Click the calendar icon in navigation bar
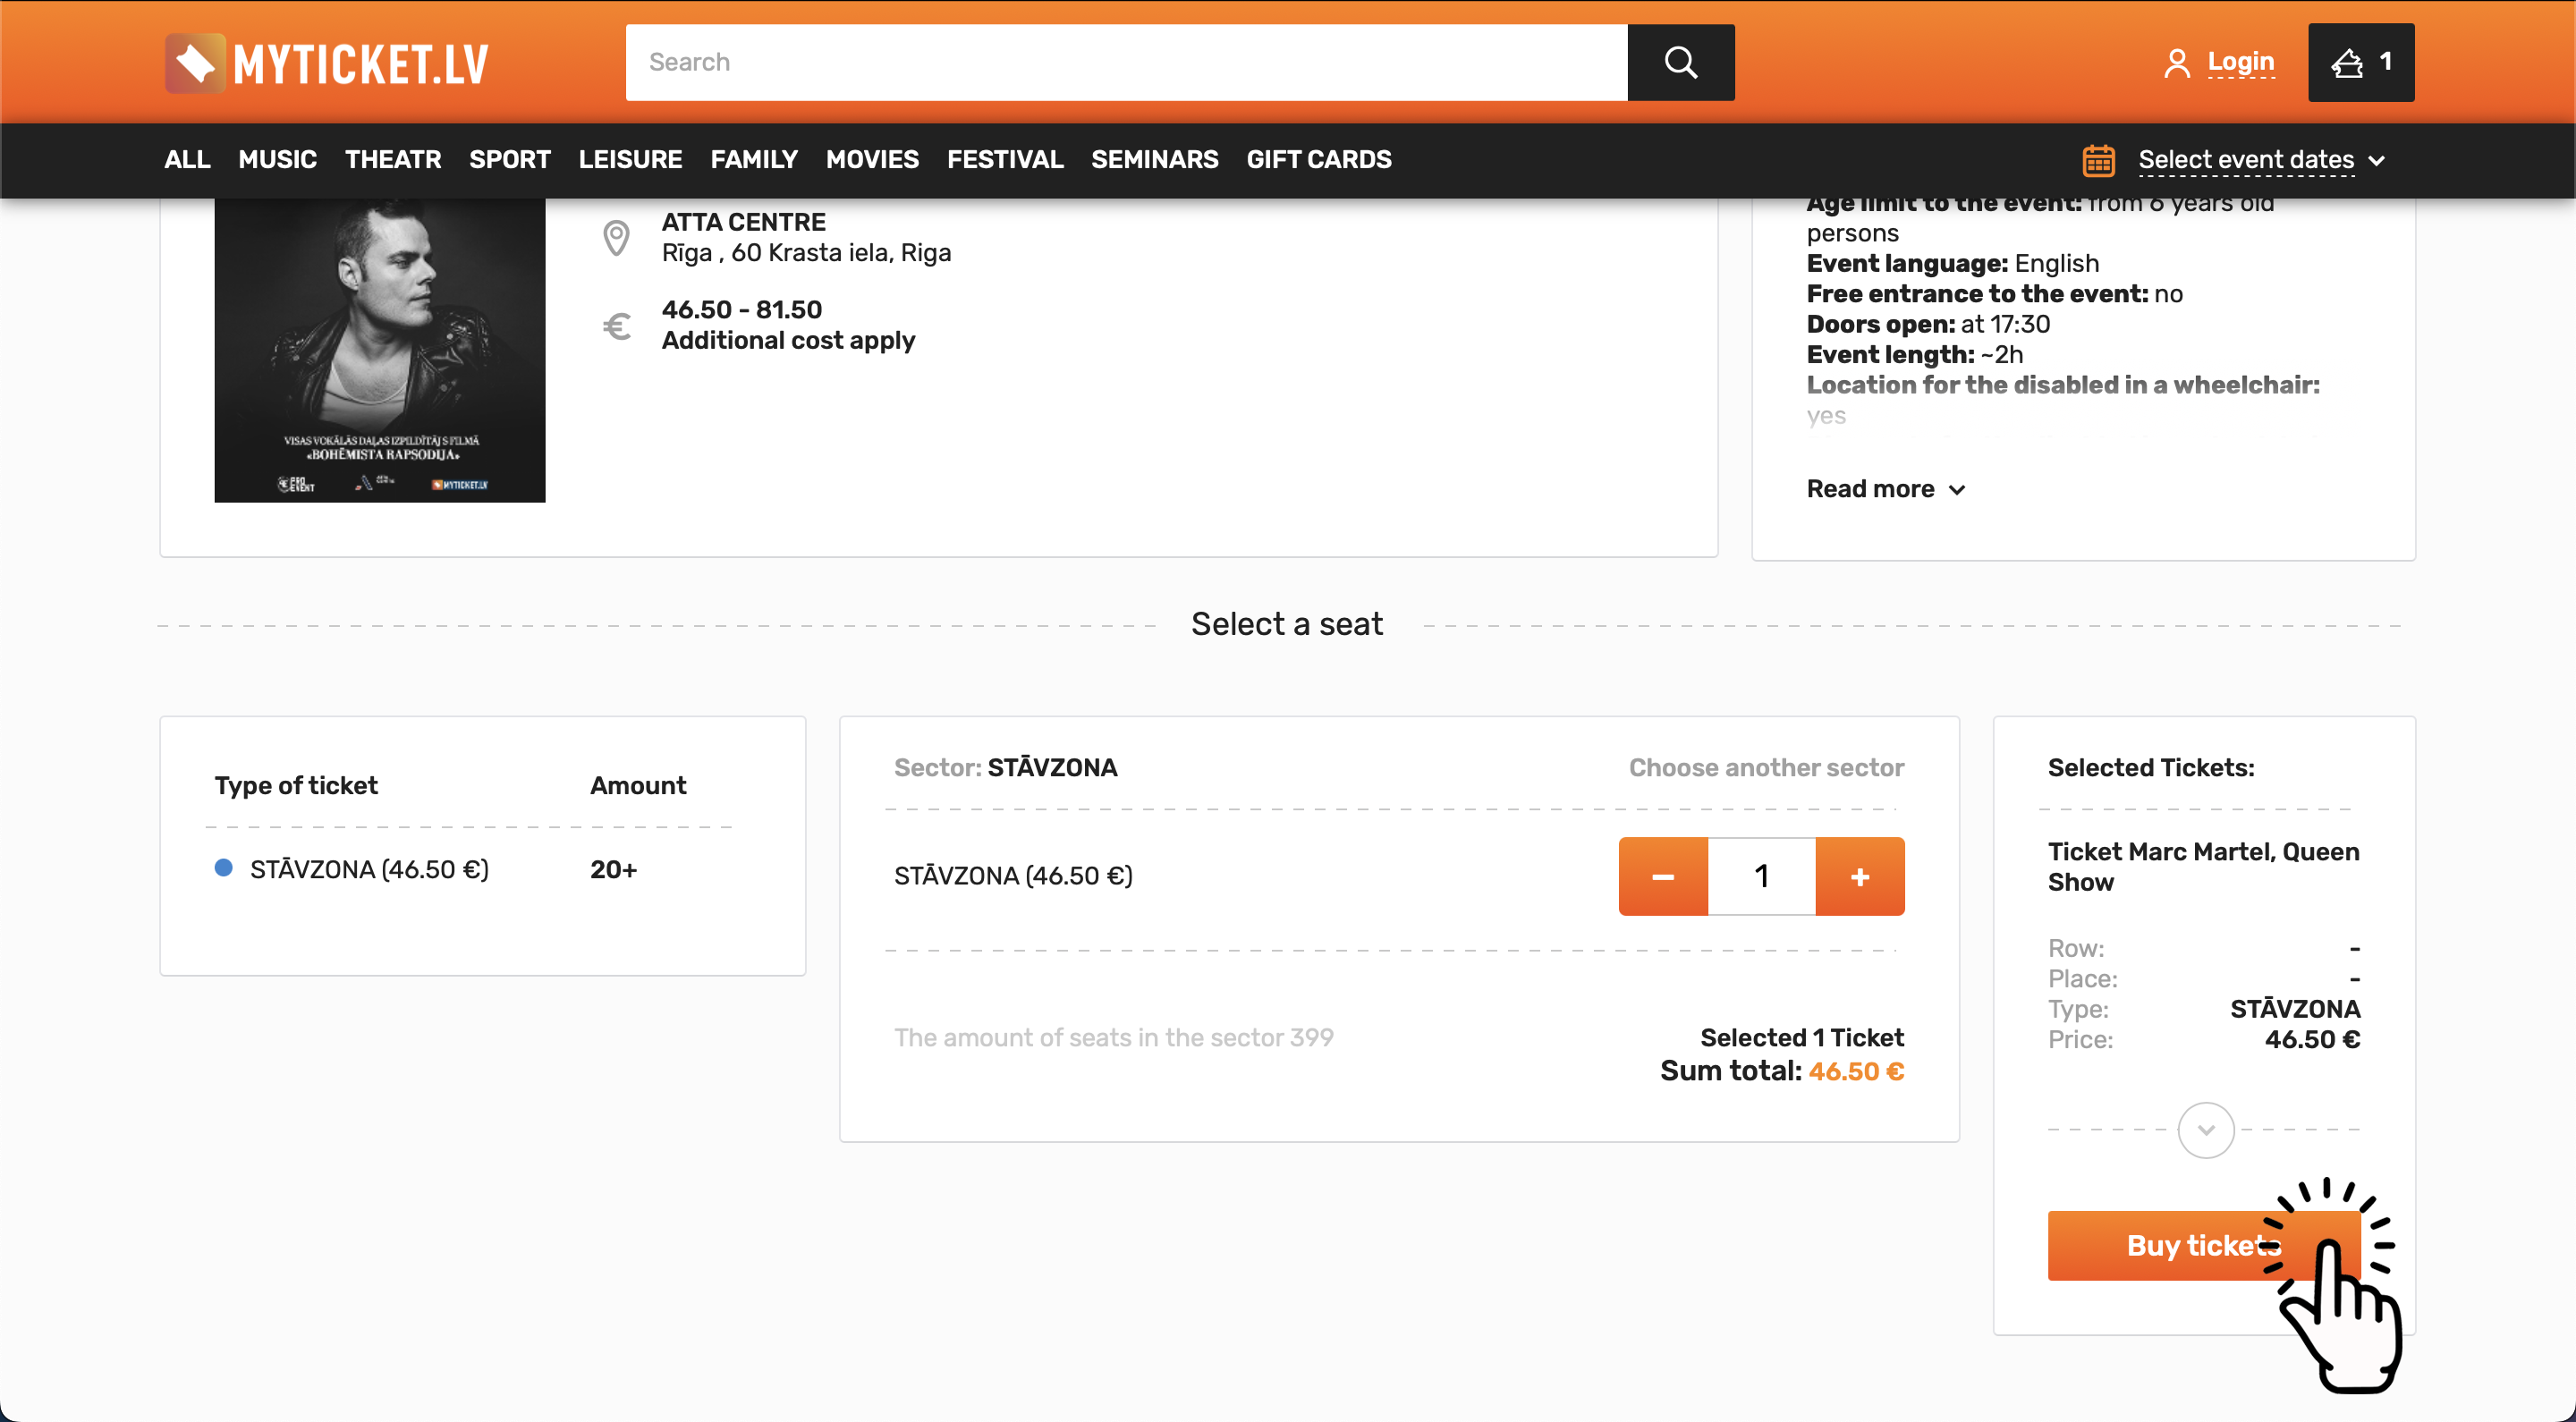 tap(2098, 160)
